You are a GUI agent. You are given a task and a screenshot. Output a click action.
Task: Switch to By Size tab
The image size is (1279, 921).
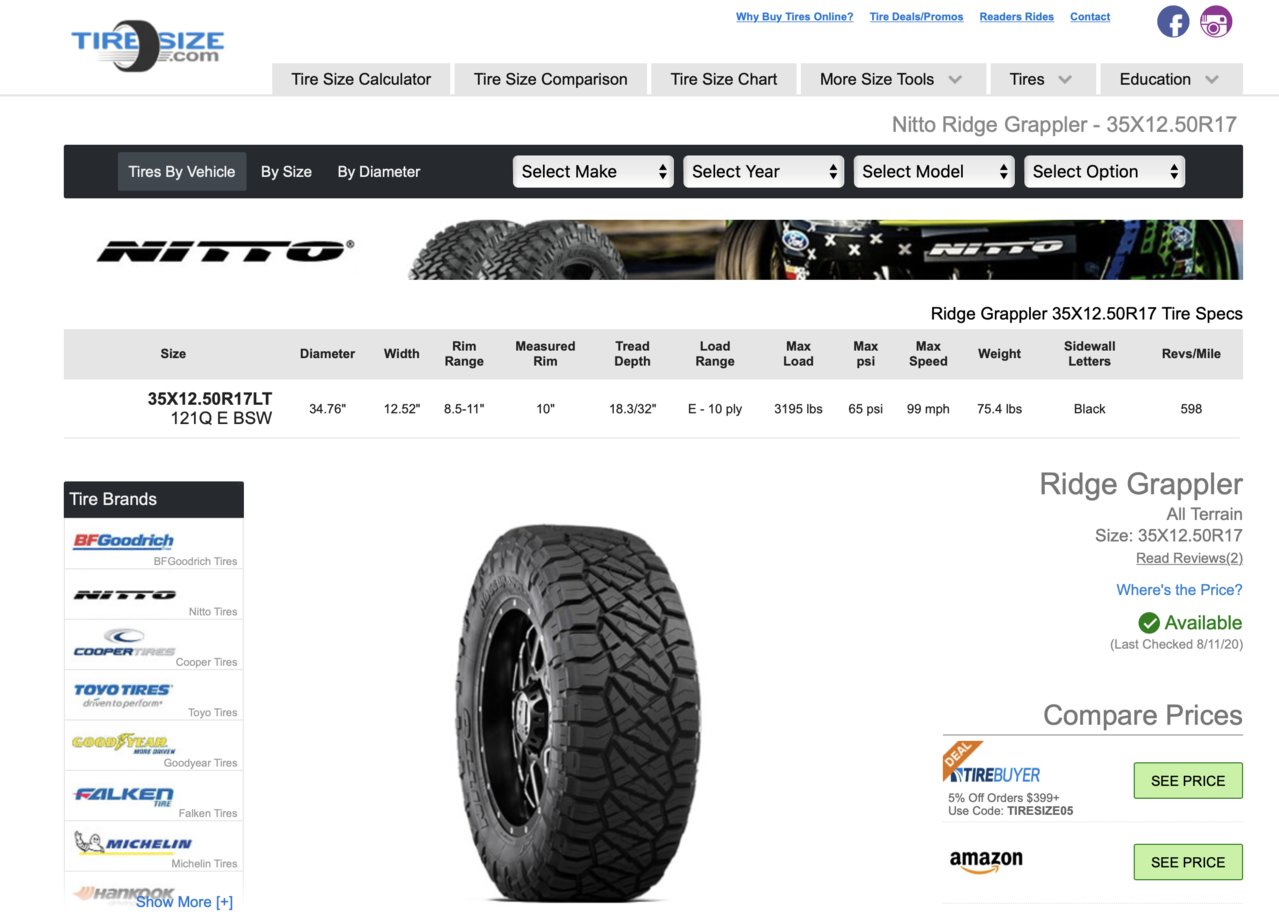[x=286, y=172]
